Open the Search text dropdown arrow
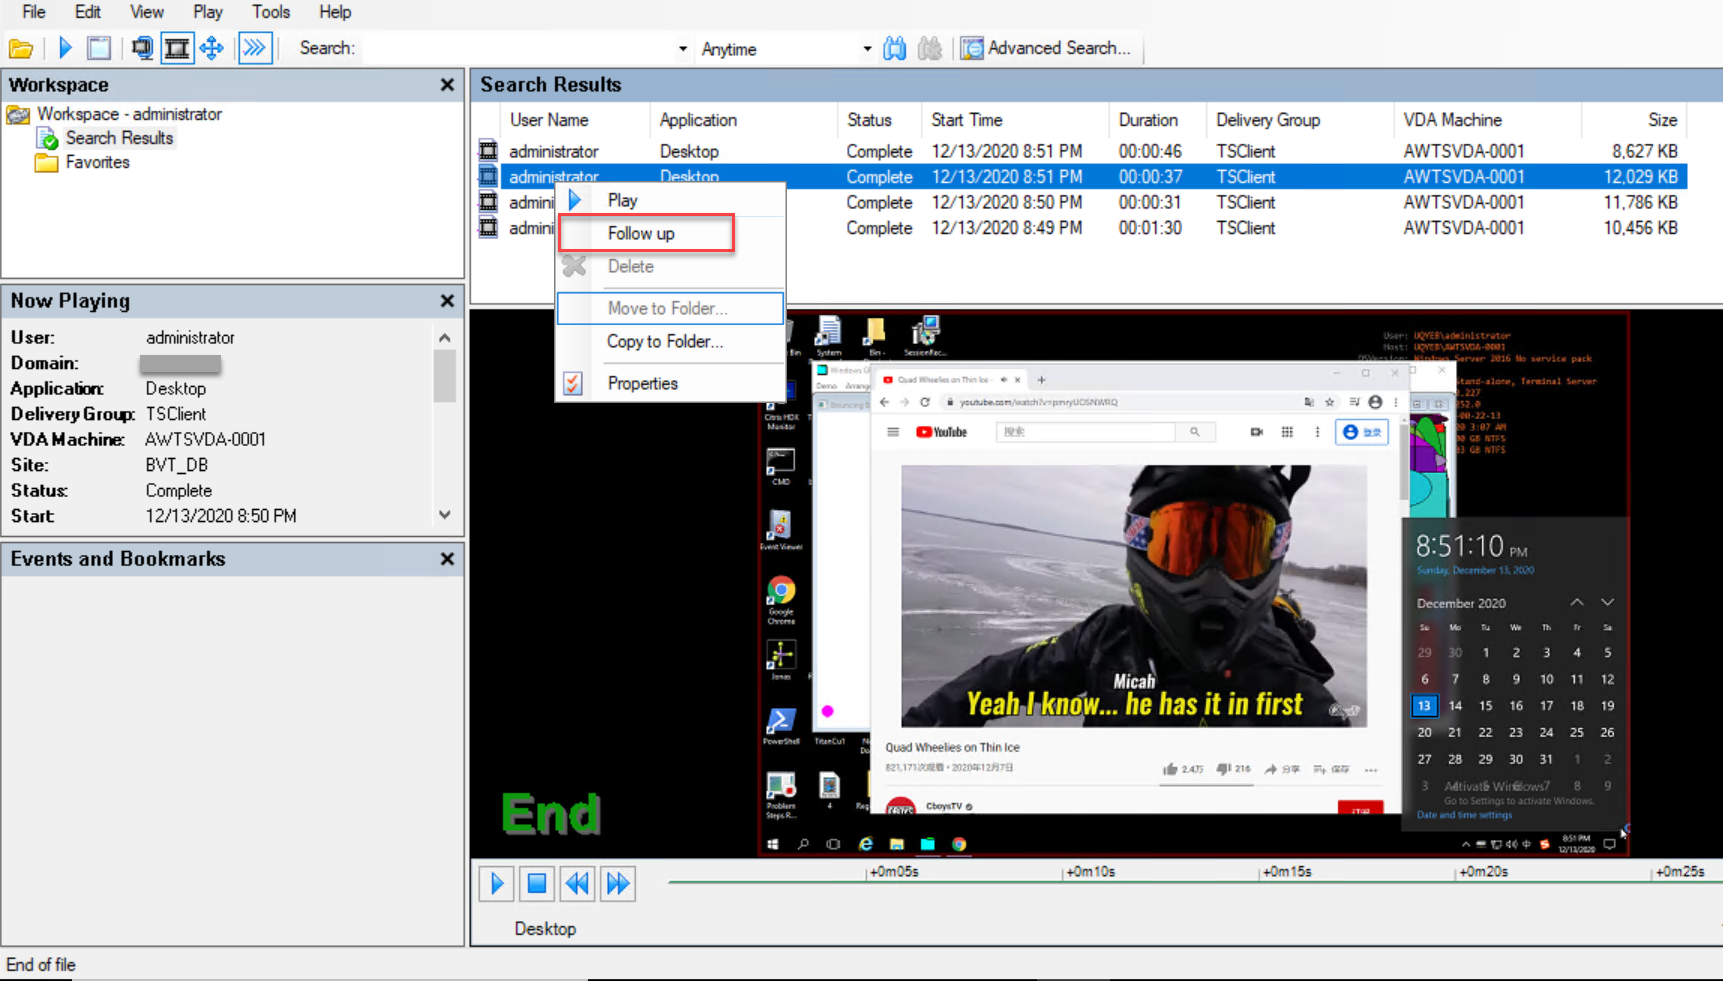The image size is (1723, 981). 682,49
